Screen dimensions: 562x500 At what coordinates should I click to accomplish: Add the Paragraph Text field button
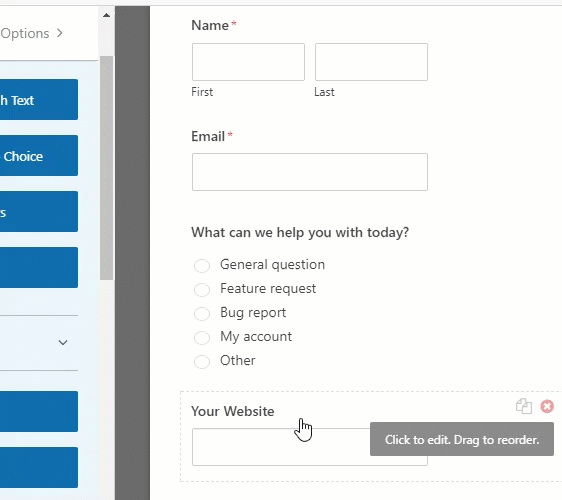click(39, 100)
